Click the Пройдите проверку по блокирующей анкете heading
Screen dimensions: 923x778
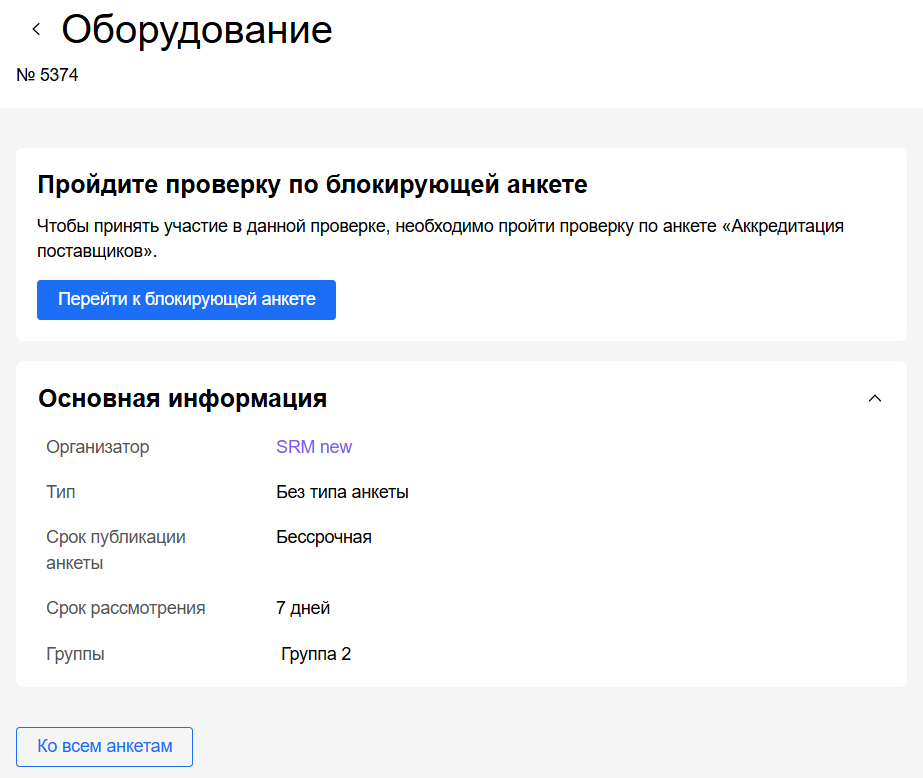(312, 185)
